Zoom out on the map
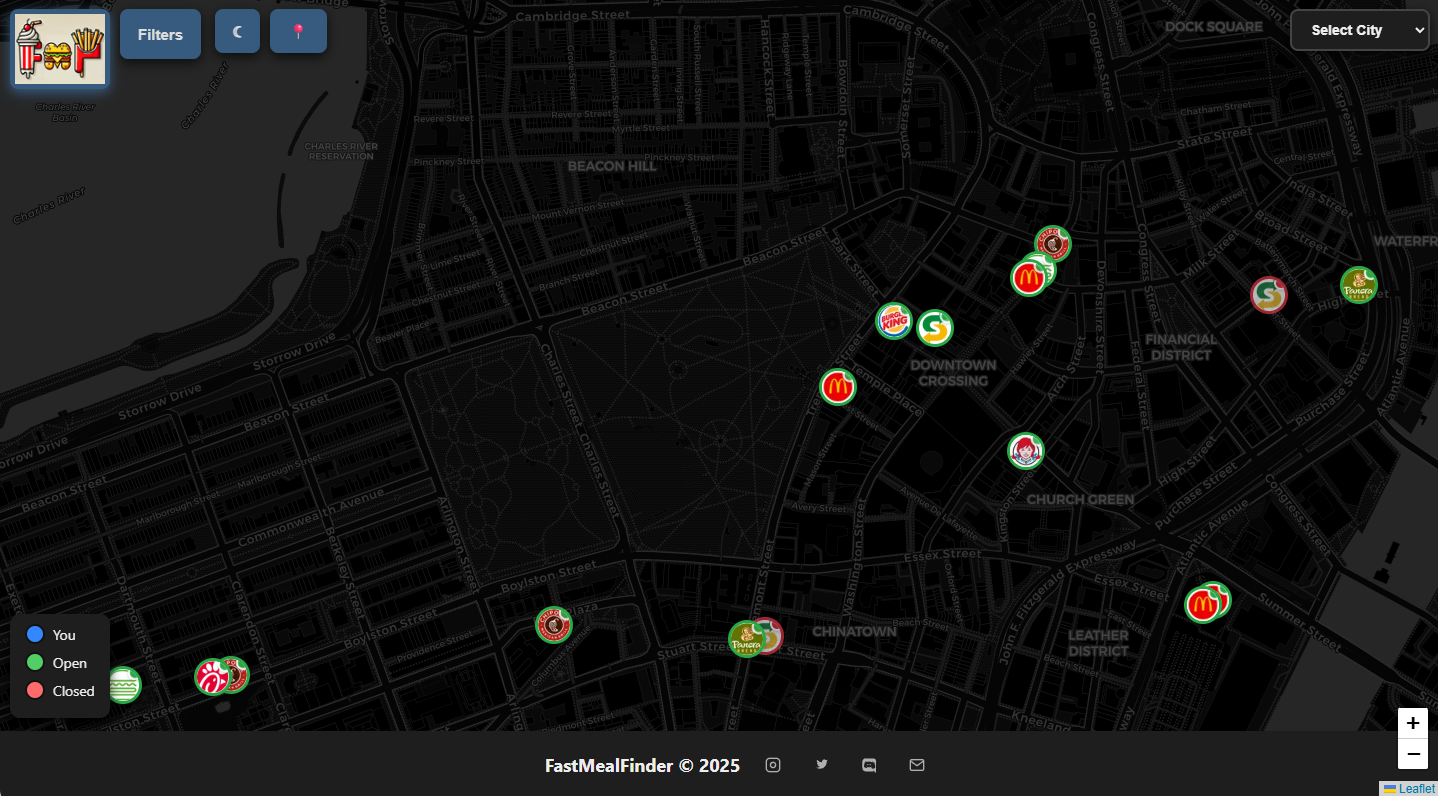Viewport: 1438px width, 796px height. 1413,753
